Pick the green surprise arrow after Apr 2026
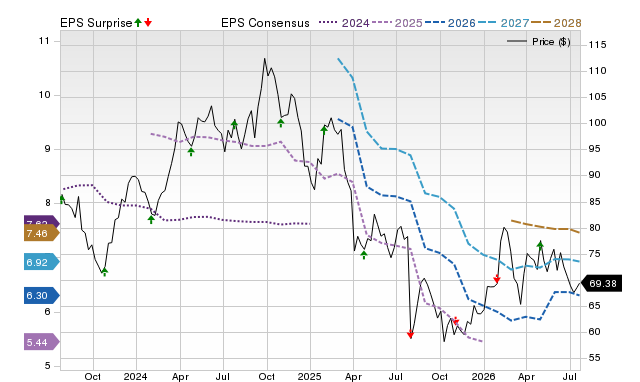Viewport: 640px width, 382px height. pos(540,245)
